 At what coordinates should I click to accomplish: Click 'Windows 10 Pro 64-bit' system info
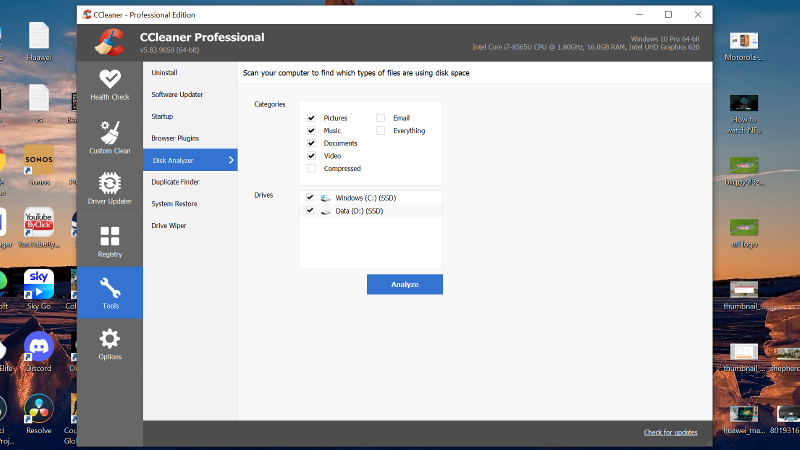point(665,39)
